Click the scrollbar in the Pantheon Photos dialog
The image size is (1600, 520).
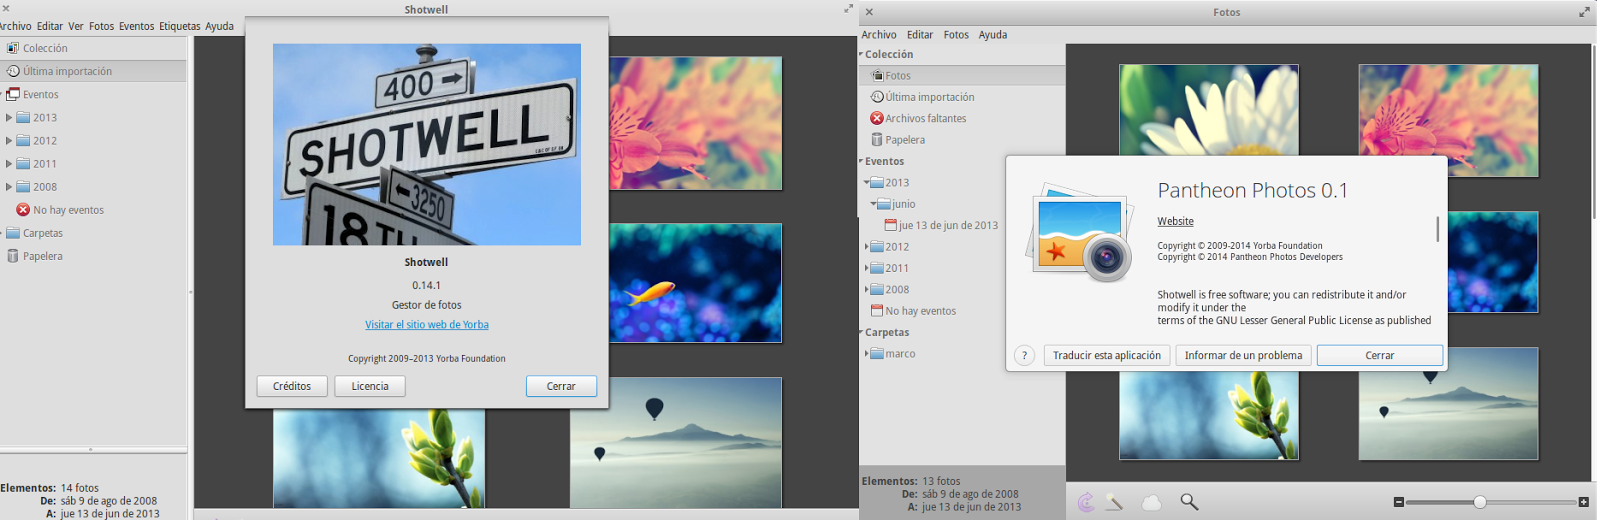click(x=1438, y=229)
